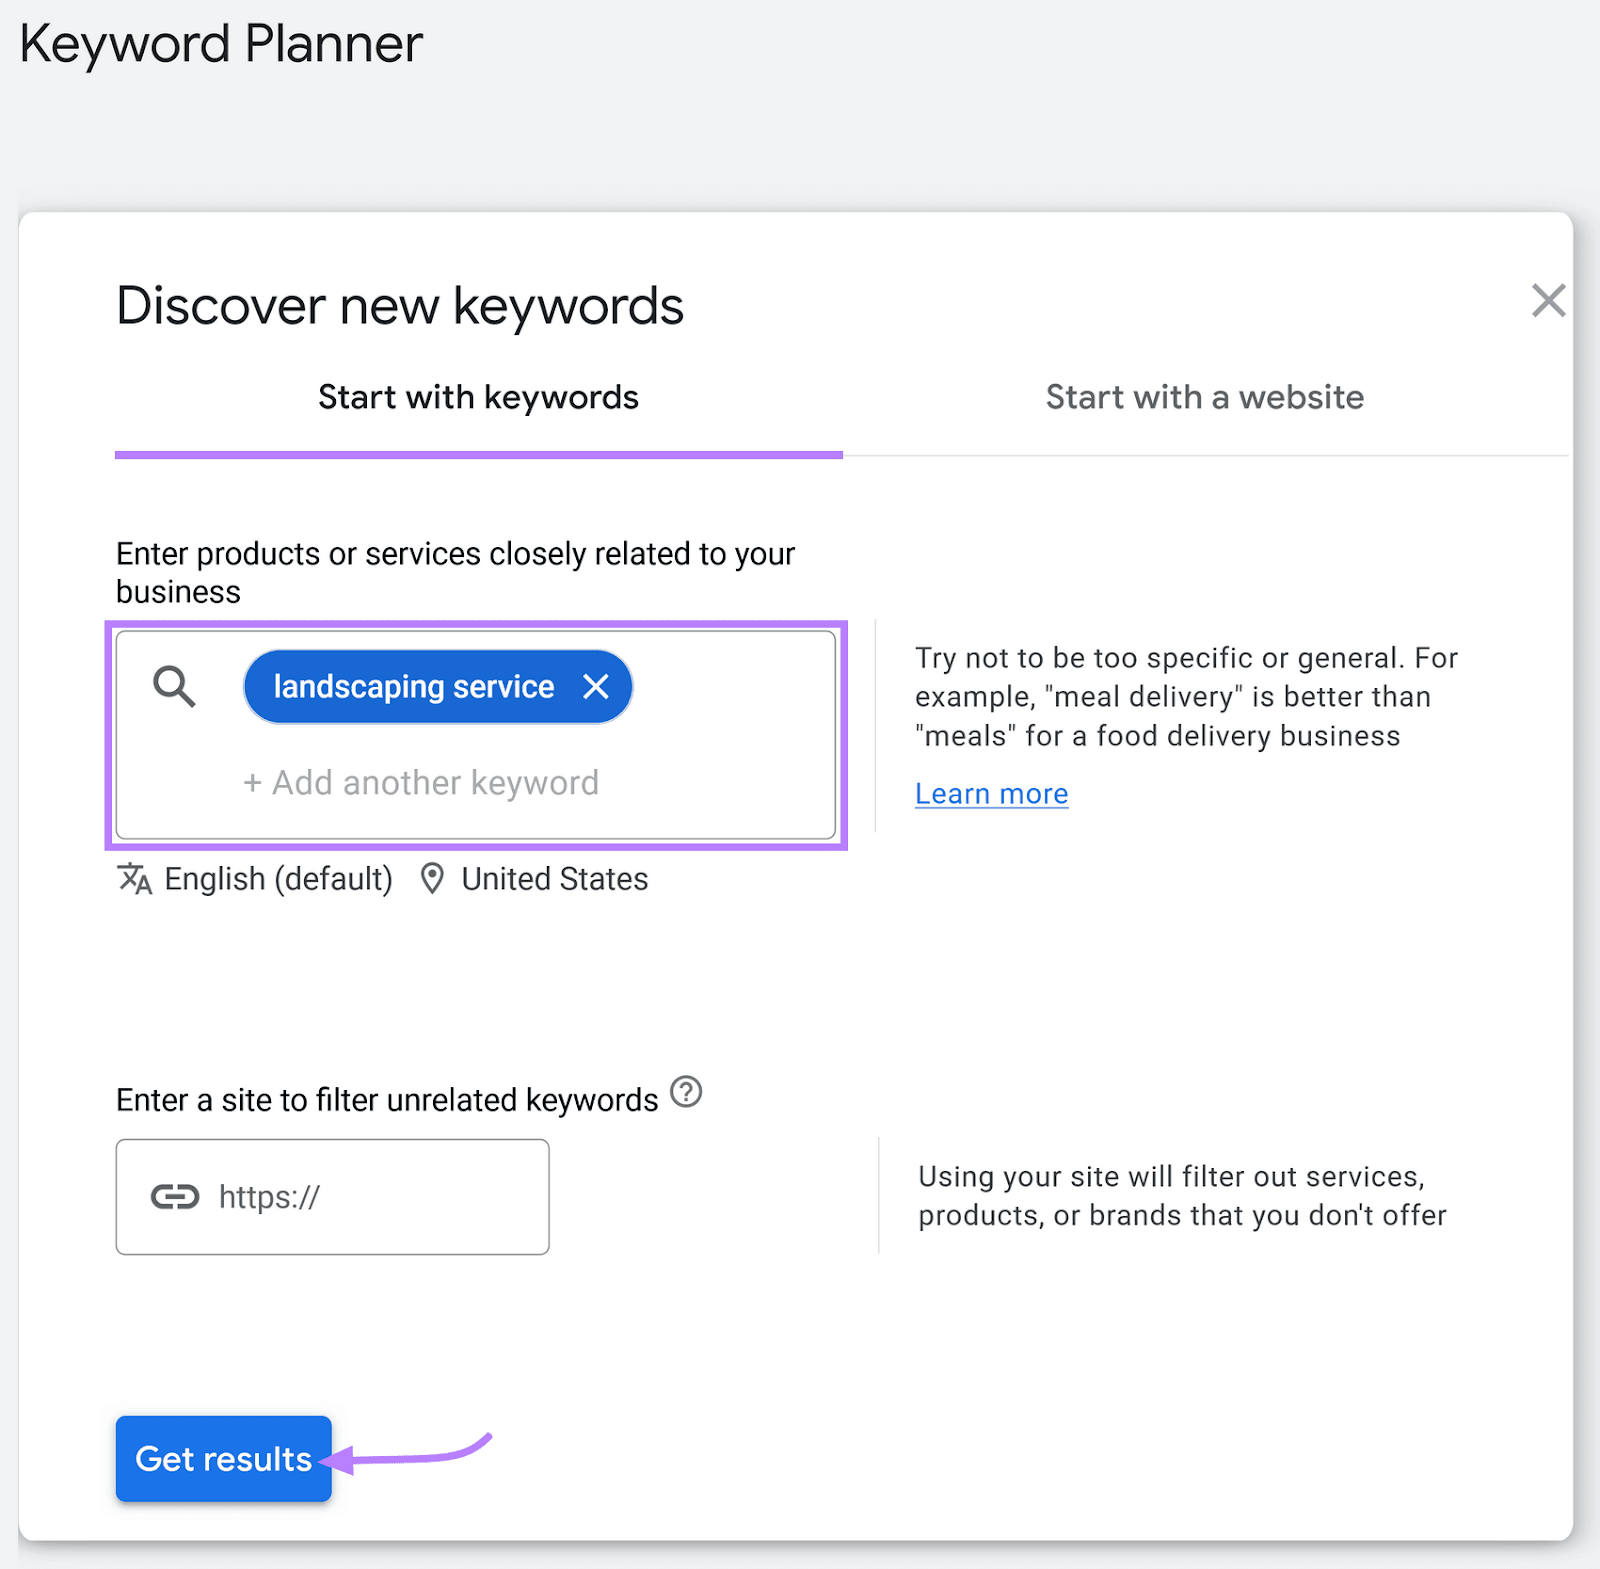
Task: Click the search magnifier icon
Action: pos(173,686)
